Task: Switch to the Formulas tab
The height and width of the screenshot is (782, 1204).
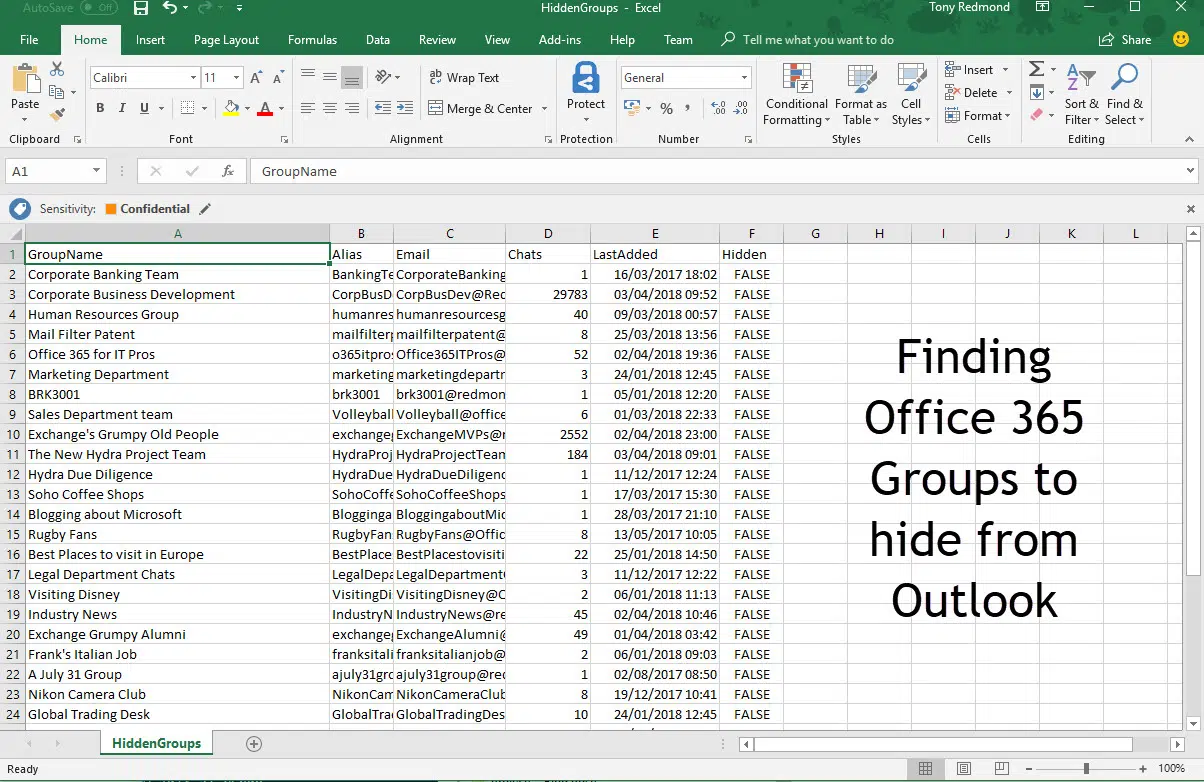Action: tap(312, 40)
